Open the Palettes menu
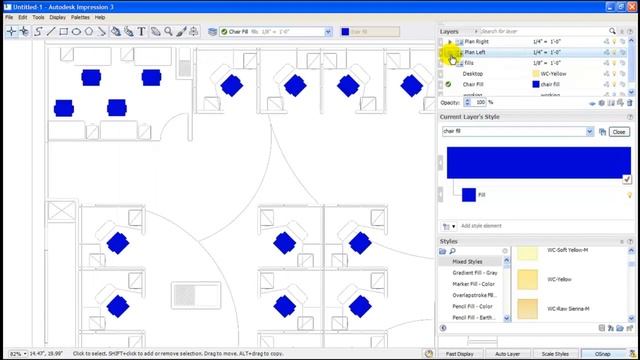The width and height of the screenshot is (640, 360). 80,18
